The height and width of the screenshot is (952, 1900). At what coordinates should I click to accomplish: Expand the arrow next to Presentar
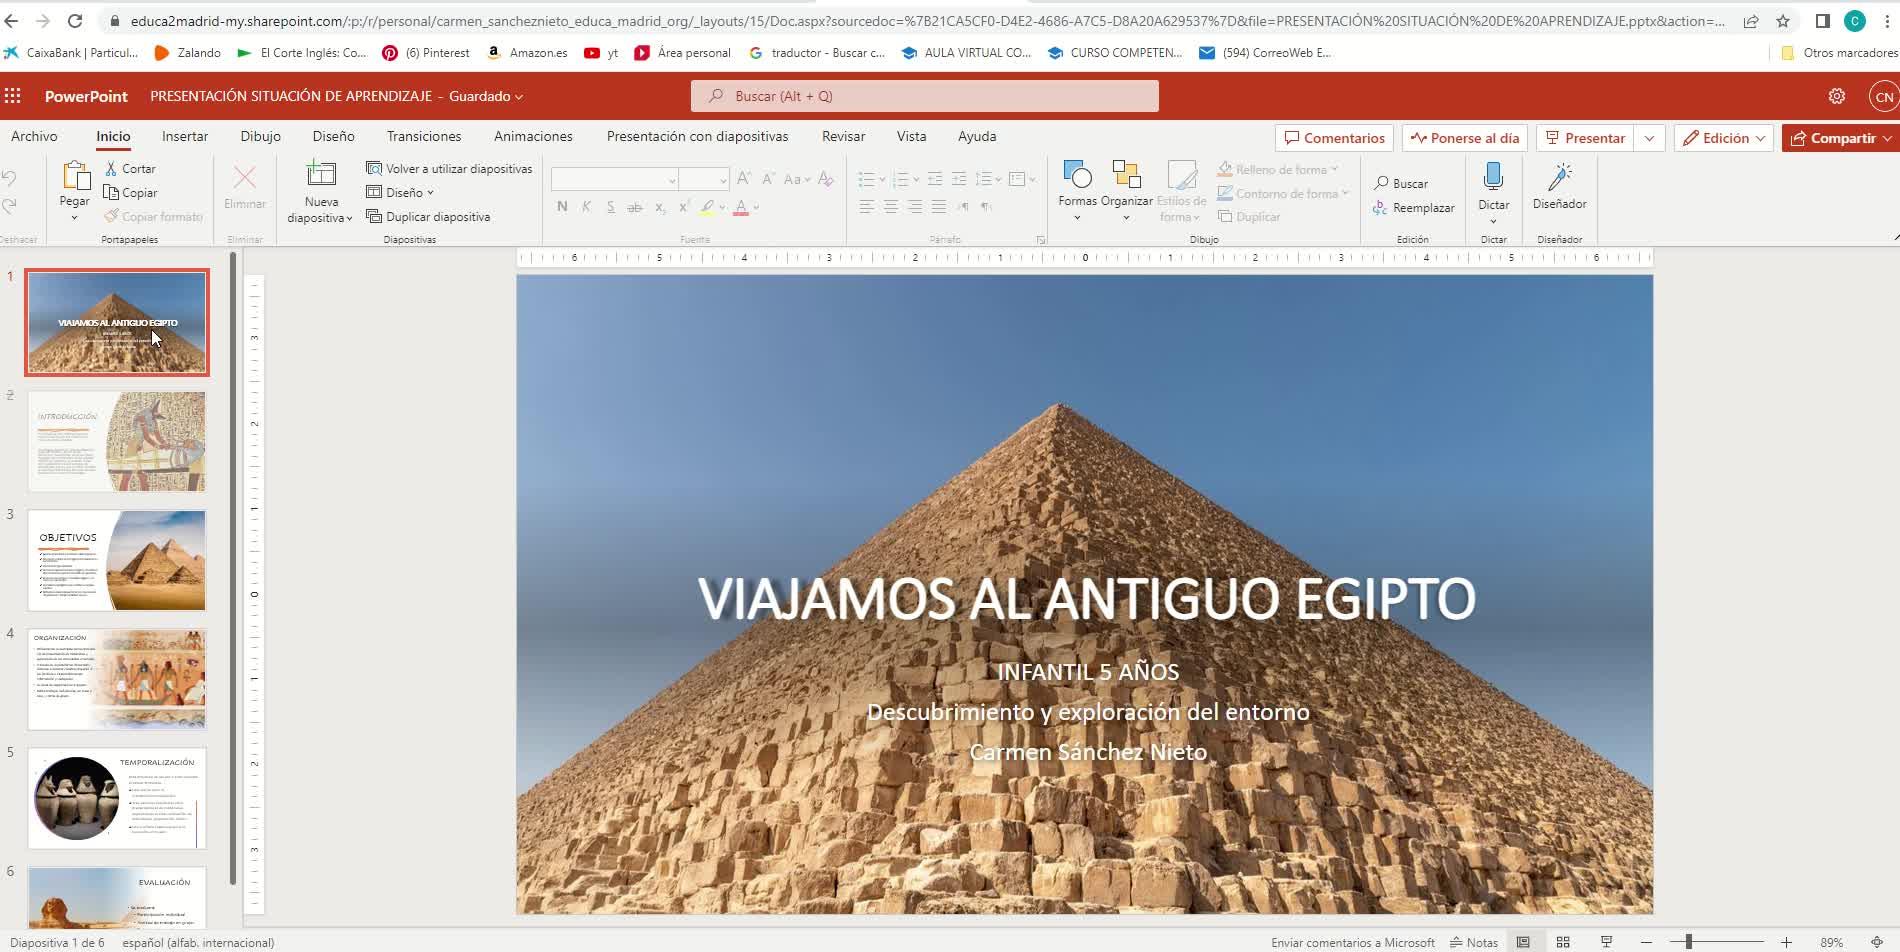(x=1649, y=138)
